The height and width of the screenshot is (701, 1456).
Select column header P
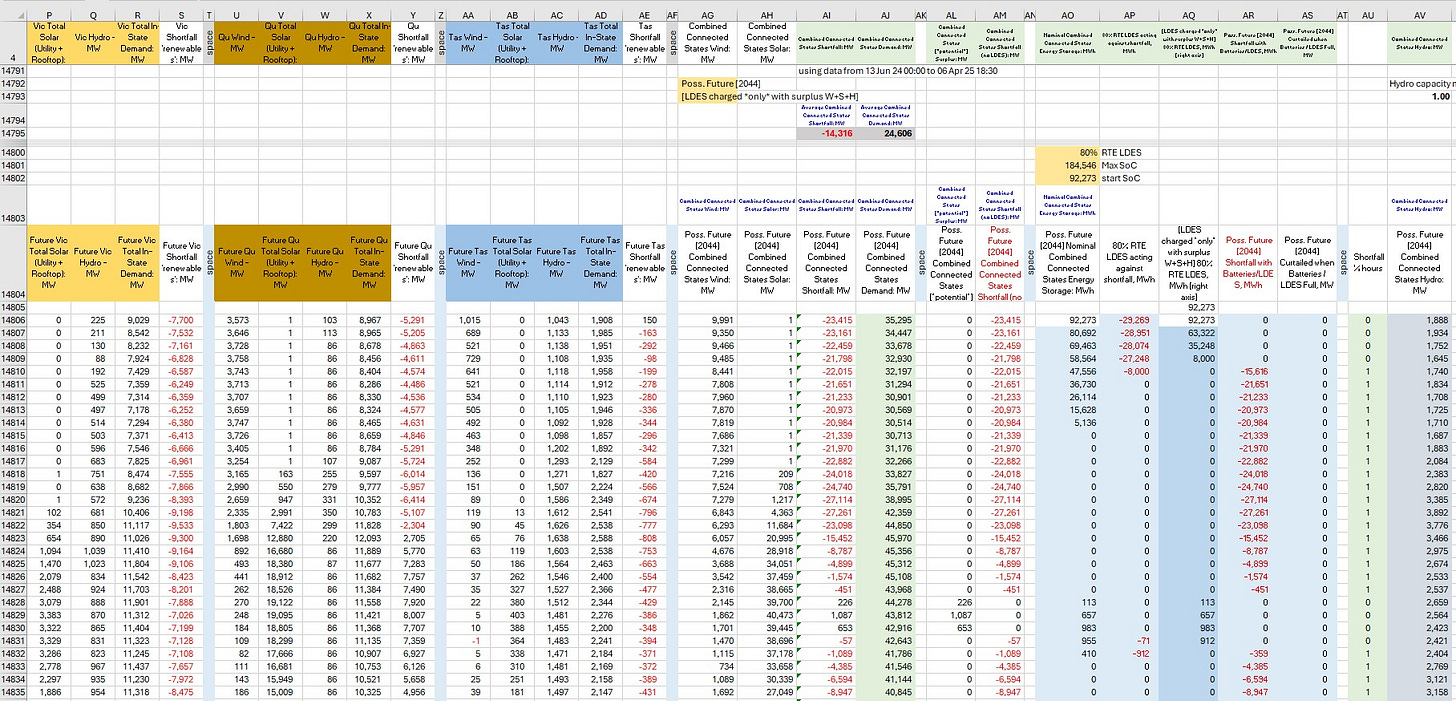49,15
